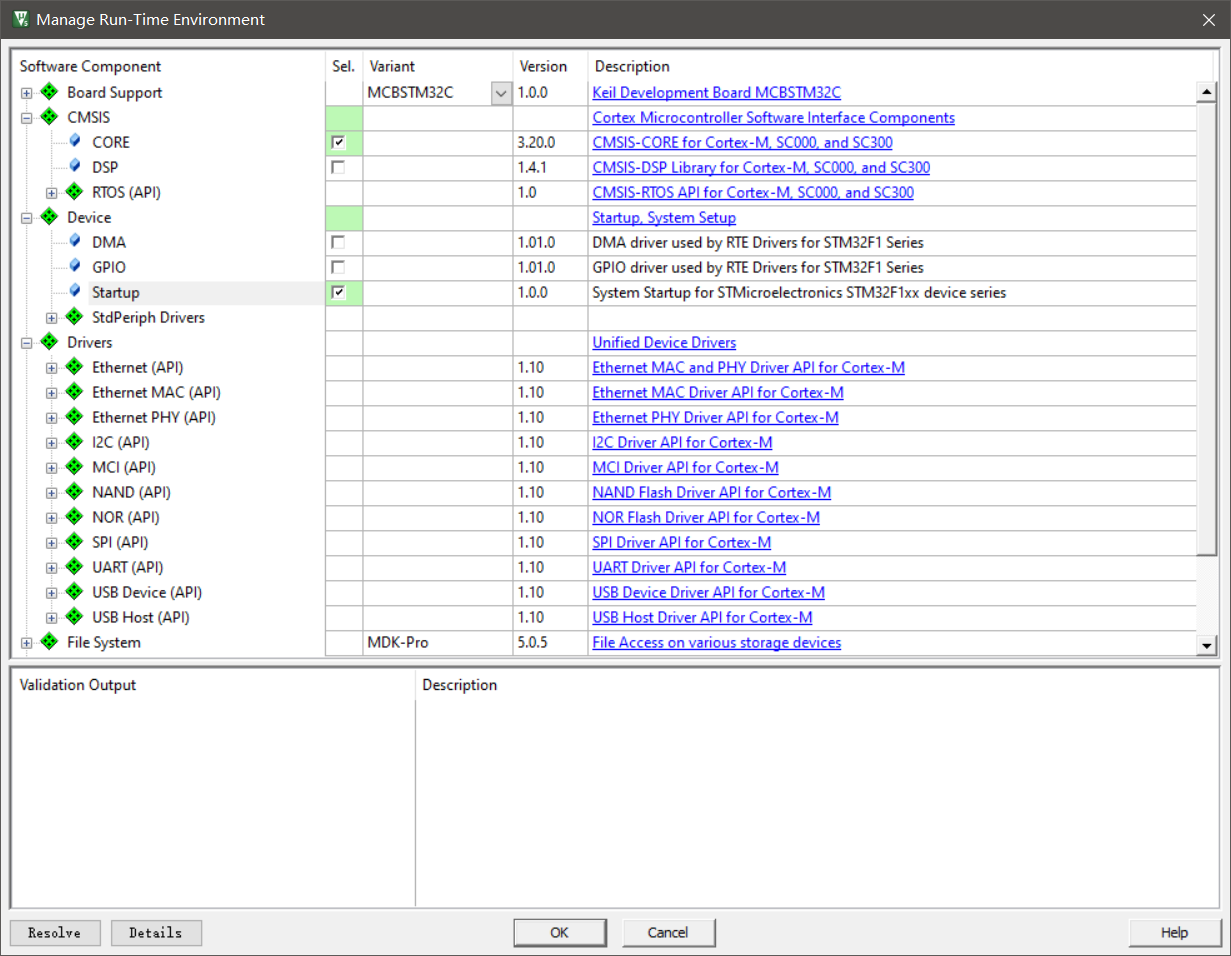This screenshot has height=956, width=1231.
Task: Click the green diamond icon beside USB Host (API)
Action: coord(74,617)
